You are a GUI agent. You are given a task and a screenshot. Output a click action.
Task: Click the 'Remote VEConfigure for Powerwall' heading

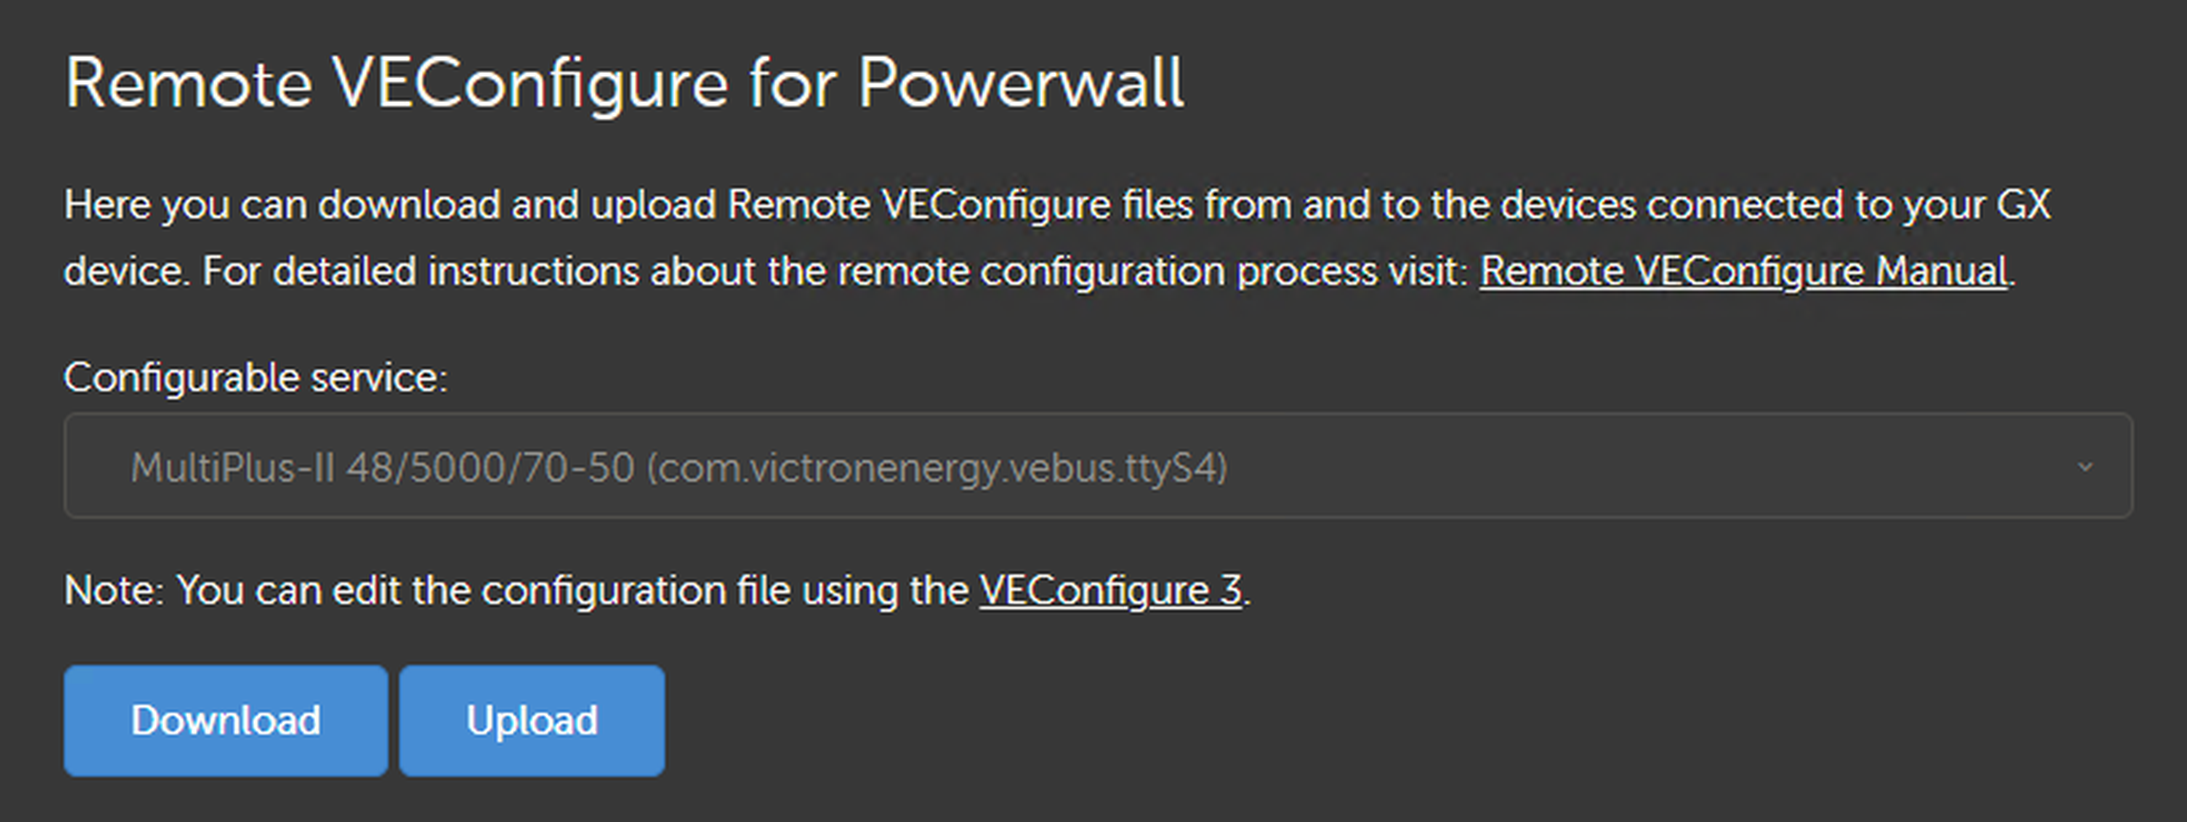tap(624, 82)
